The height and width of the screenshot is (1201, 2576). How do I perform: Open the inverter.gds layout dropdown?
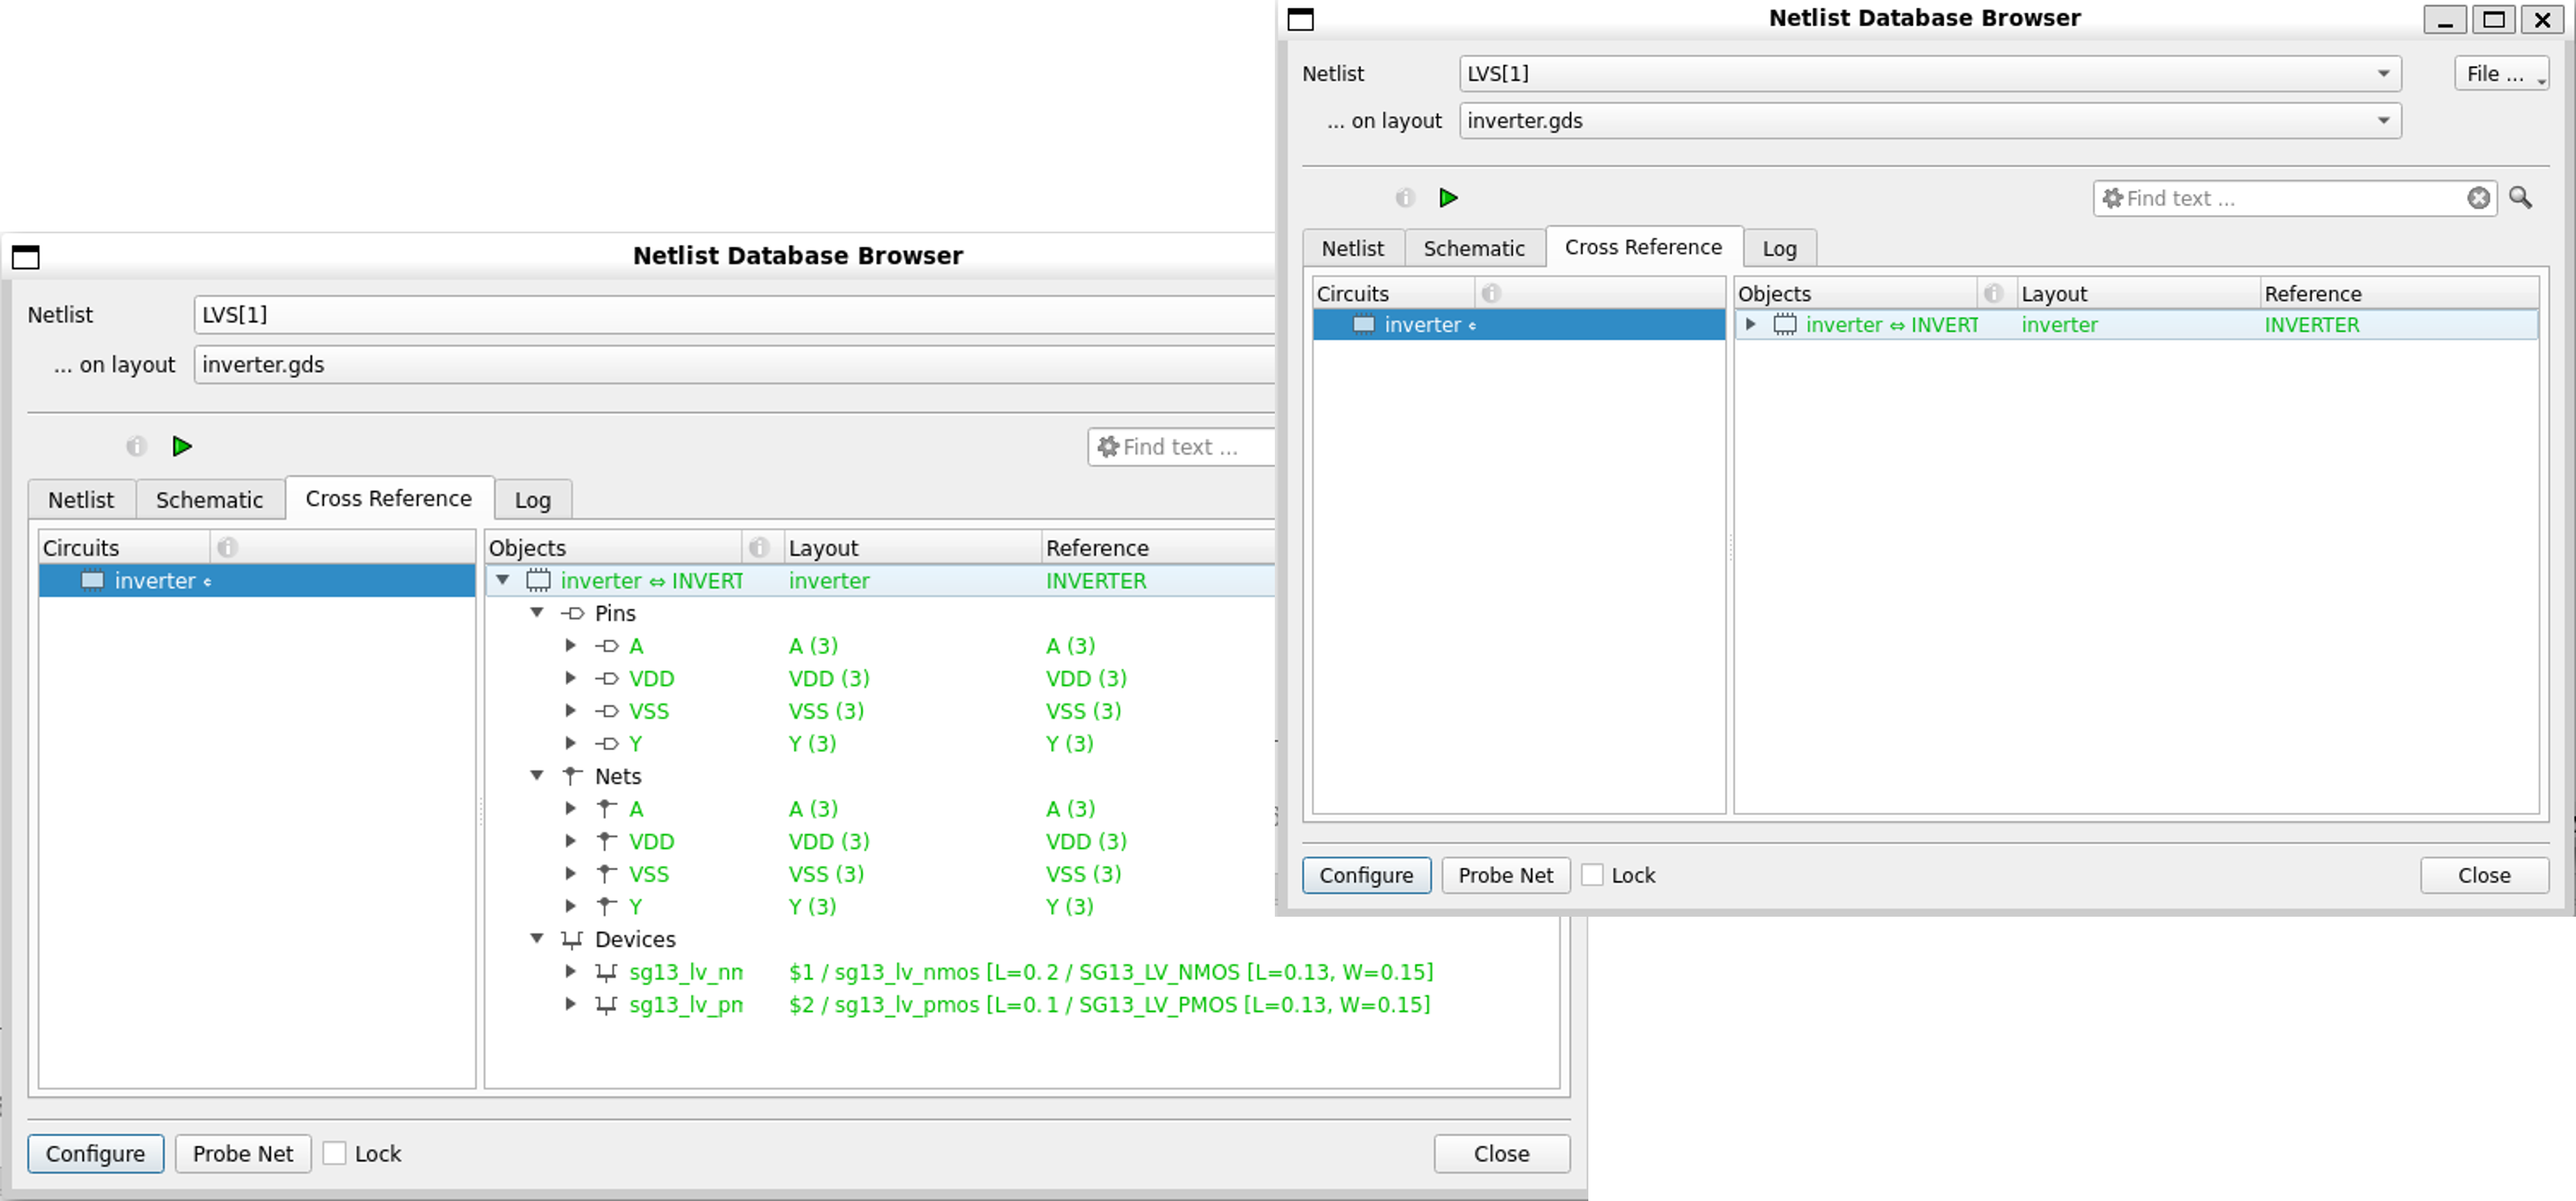click(2383, 121)
